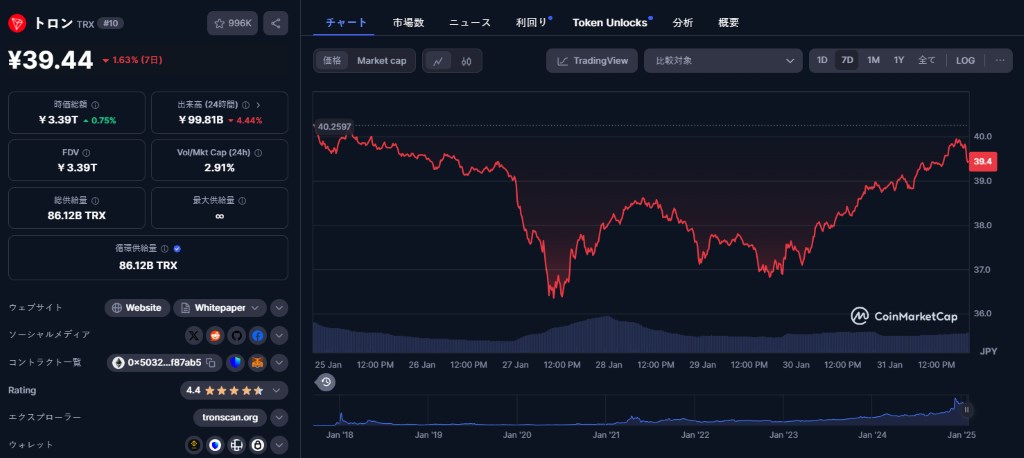Image resolution: width=1024 pixels, height=458 pixels.
Task: Open the X (Twitter) social link
Action: 193,335
